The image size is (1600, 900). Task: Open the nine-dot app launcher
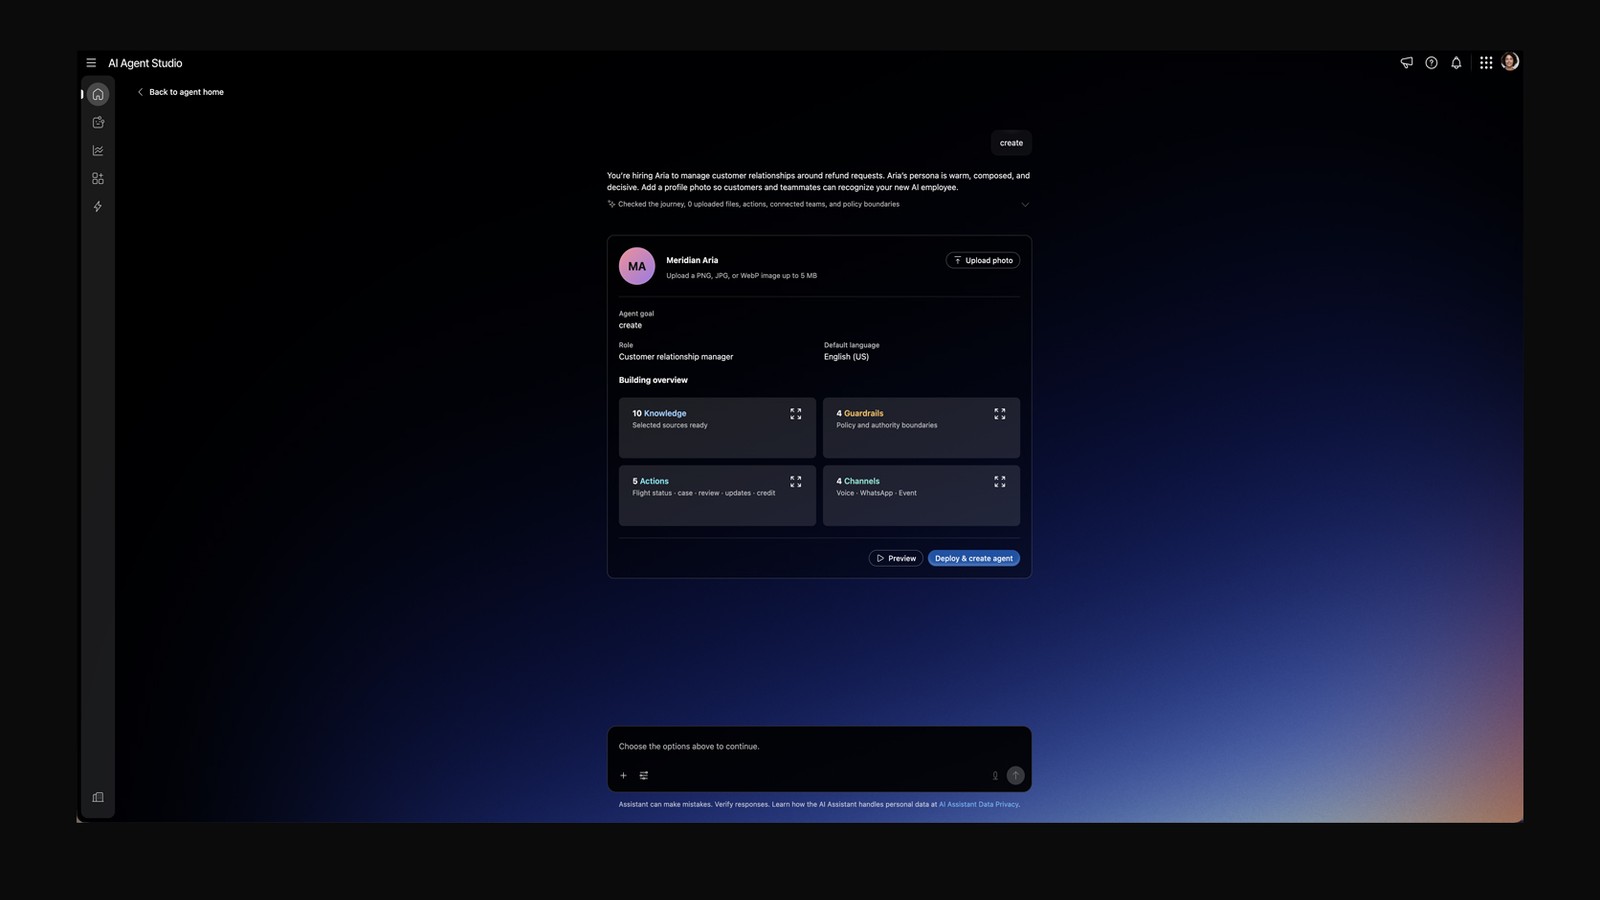1486,63
